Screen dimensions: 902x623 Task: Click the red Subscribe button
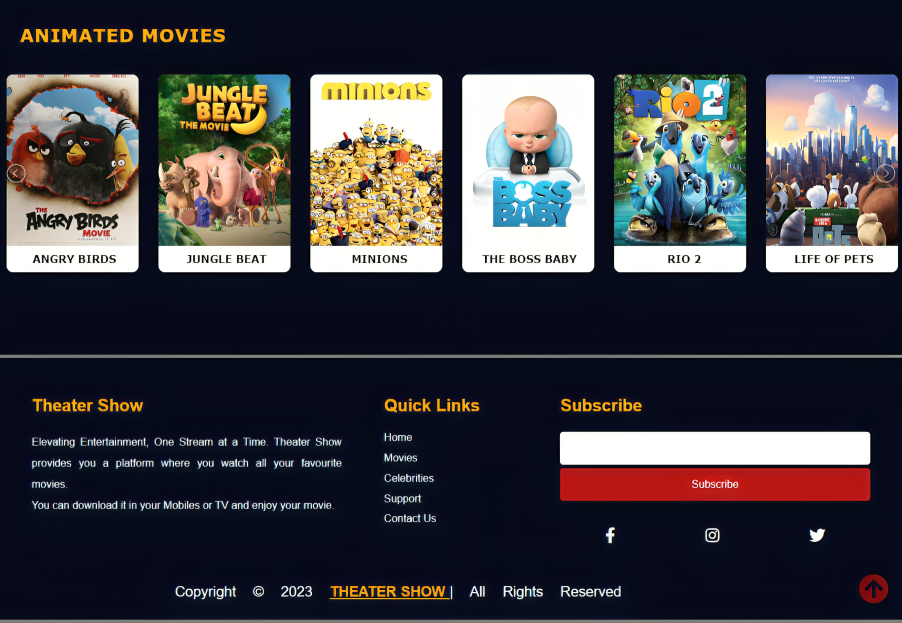pos(715,484)
